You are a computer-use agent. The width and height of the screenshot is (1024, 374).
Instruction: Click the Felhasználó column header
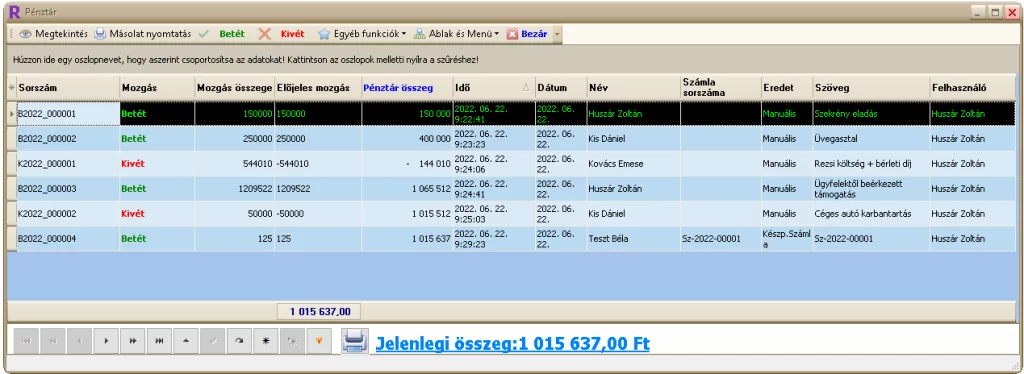click(x=973, y=87)
